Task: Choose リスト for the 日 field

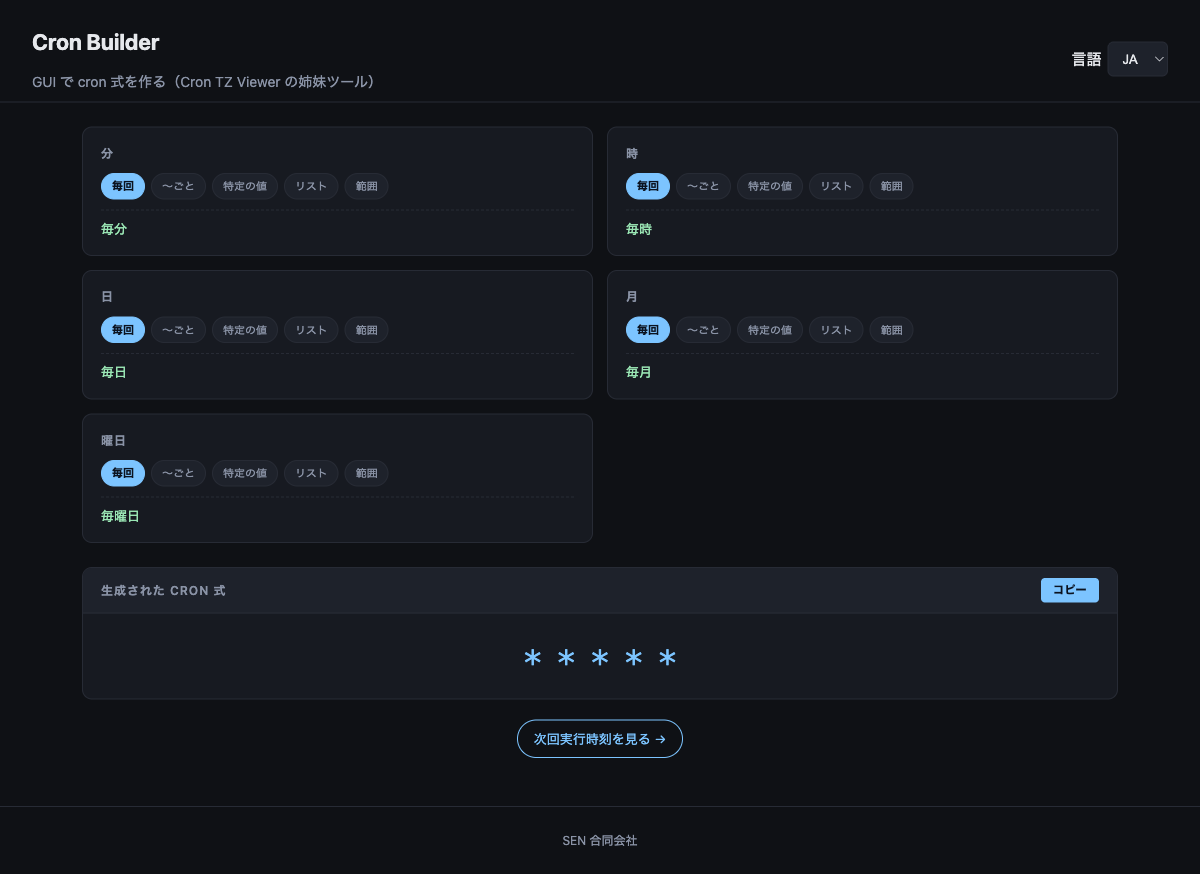Action: click(x=311, y=330)
